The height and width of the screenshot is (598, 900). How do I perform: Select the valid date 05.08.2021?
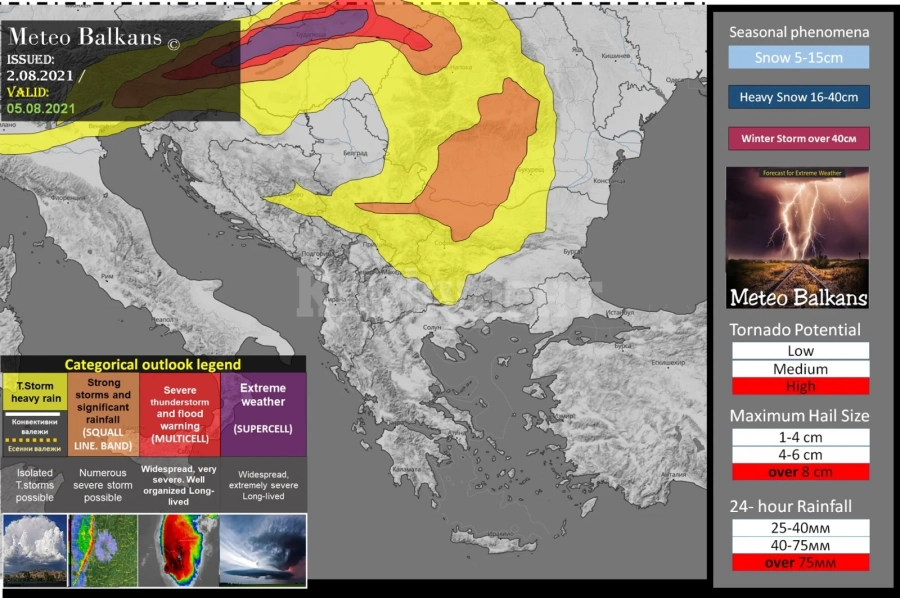[x=41, y=108]
